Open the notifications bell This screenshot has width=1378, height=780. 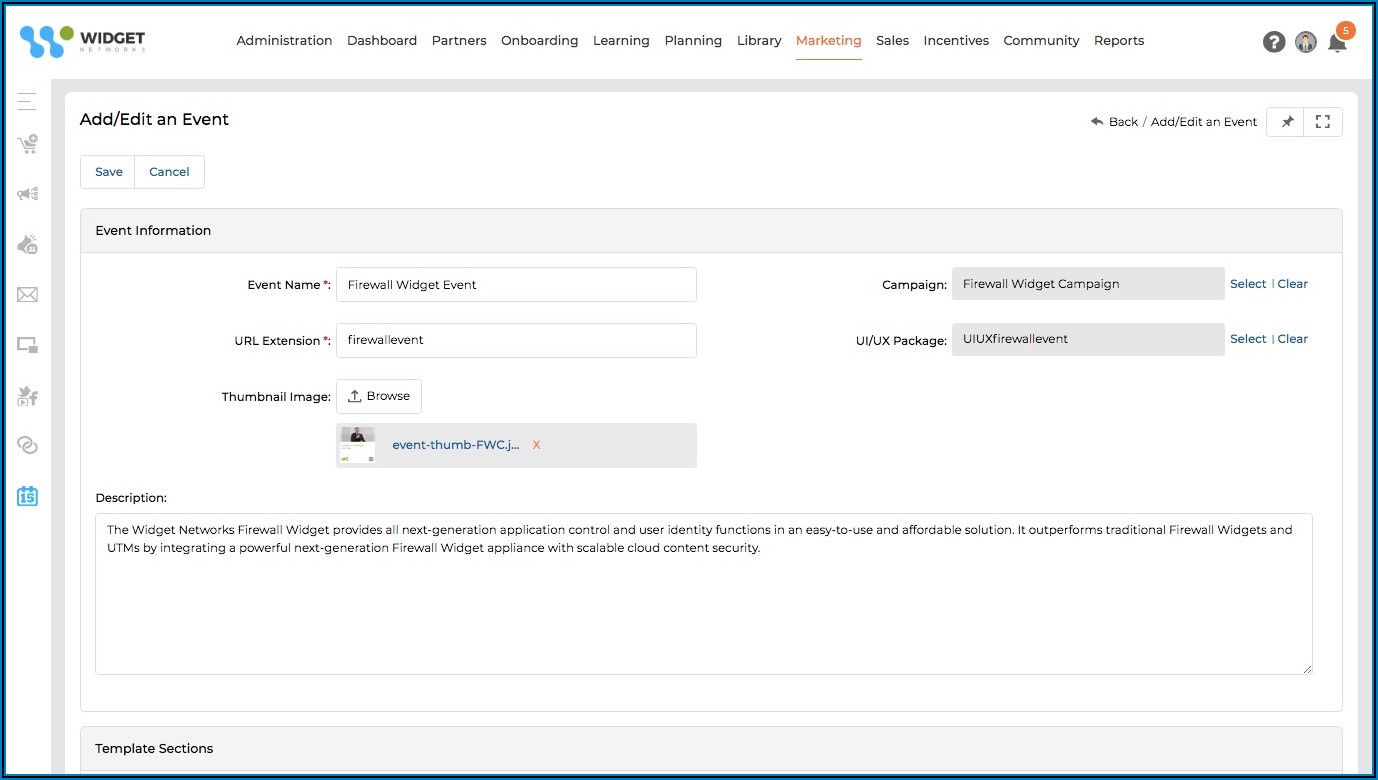coord(1337,42)
